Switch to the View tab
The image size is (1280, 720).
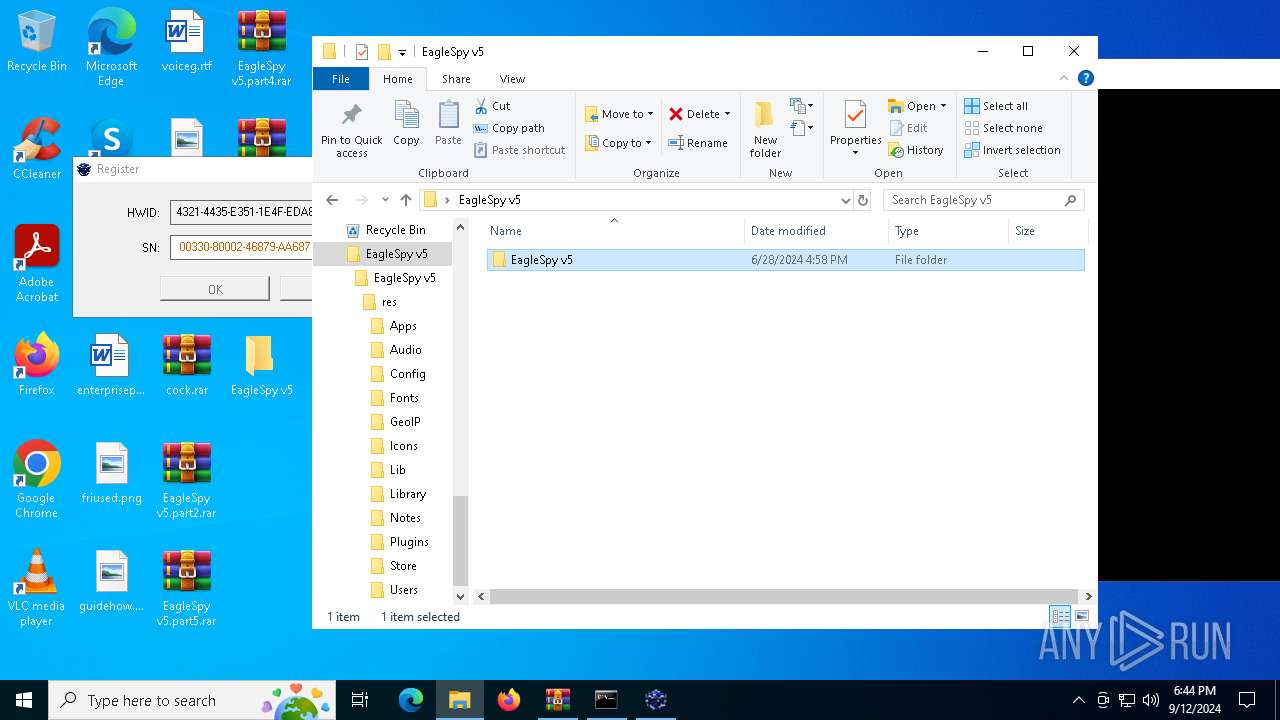(512, 79)
